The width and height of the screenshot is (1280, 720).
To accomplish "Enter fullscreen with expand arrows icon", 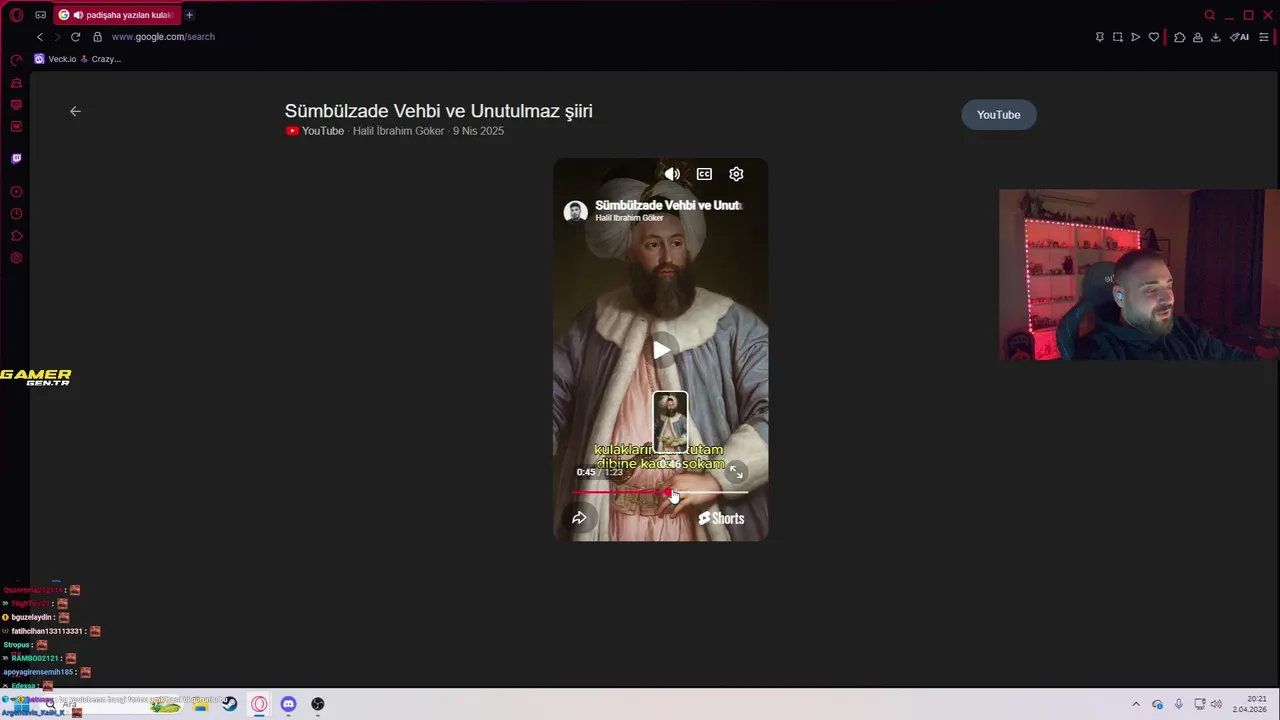I will 736,472.
